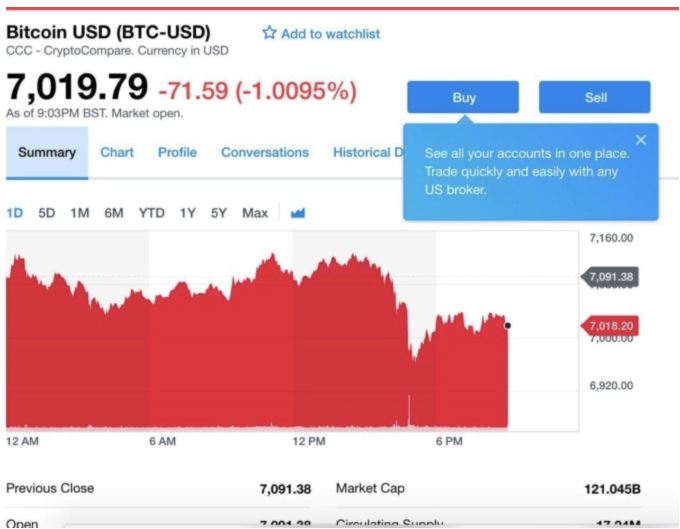Open the Chart tab
The width and height of the screenshot is (680, 529).
pyautogui.click(x=117, y=153)
